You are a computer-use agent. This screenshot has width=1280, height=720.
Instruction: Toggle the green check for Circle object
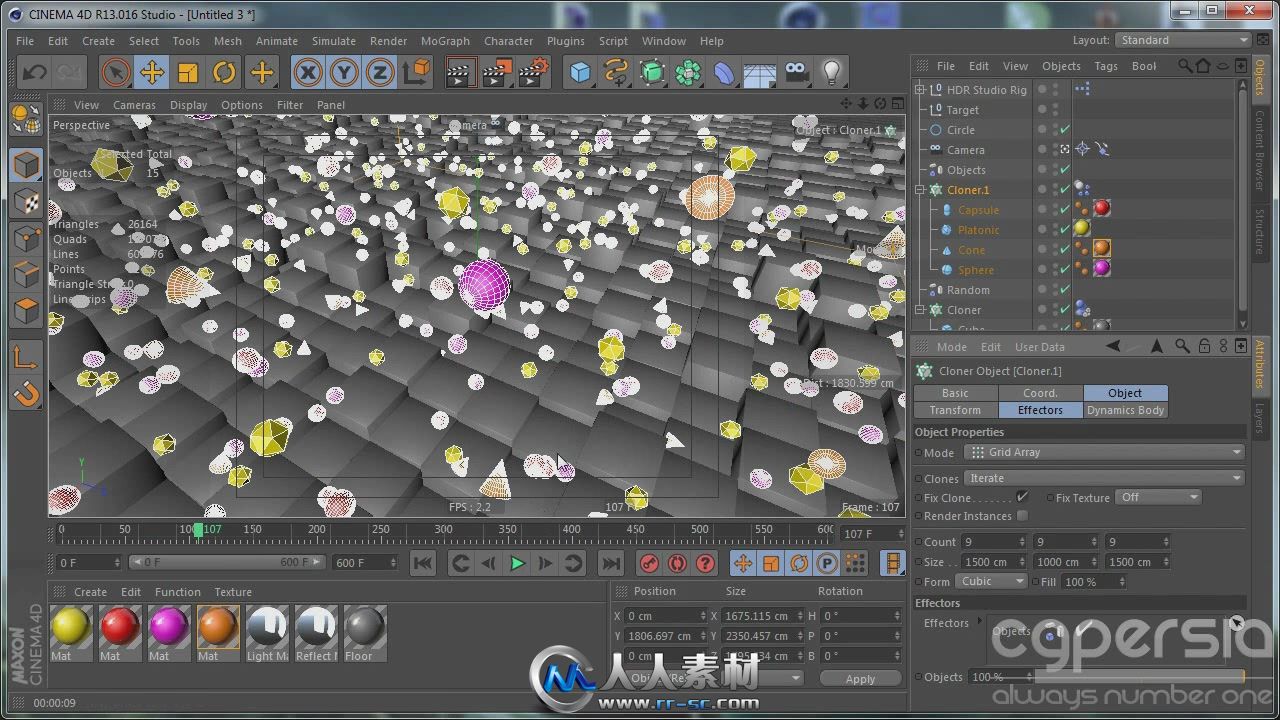[x=1065, y=130]
